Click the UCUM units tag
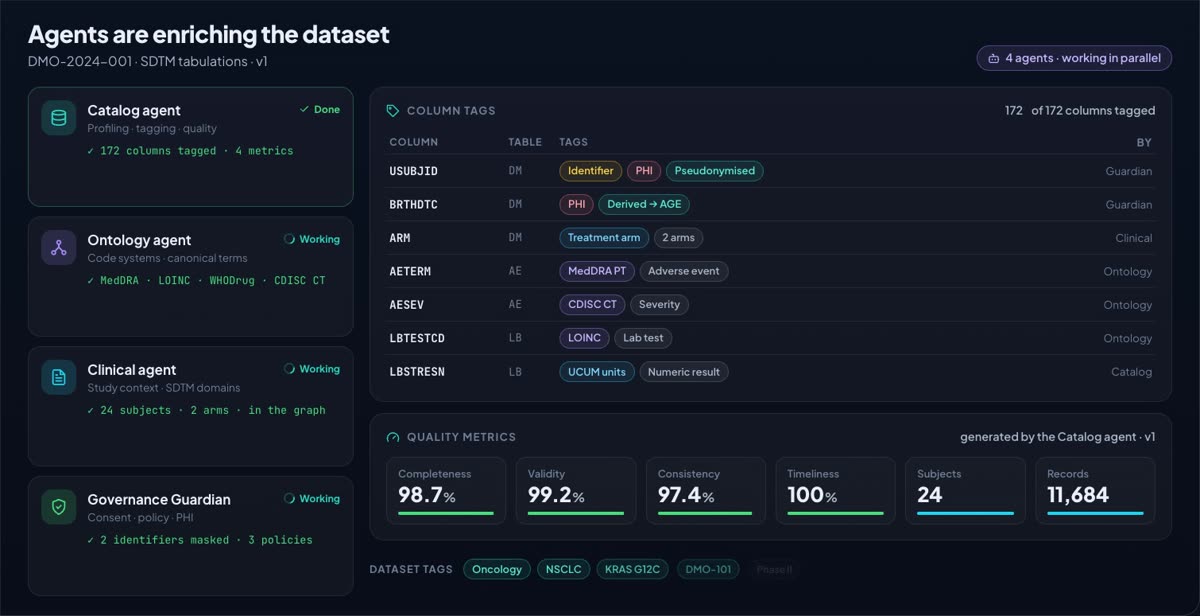Viewport: 1200px width, 616px height. [597, 372]
